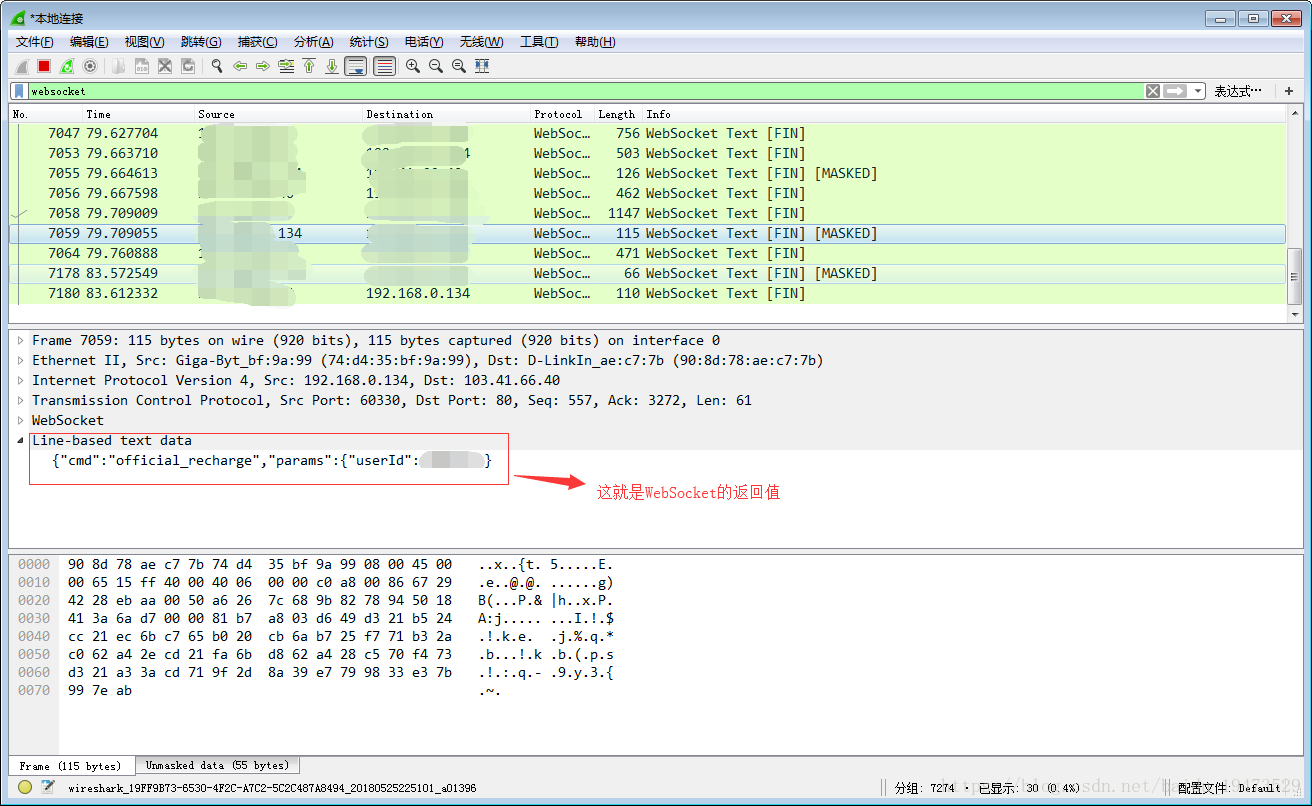Screen dimensions: 1312x806
Task: Zoom out the main window text
Action: (x=436, y=66)
